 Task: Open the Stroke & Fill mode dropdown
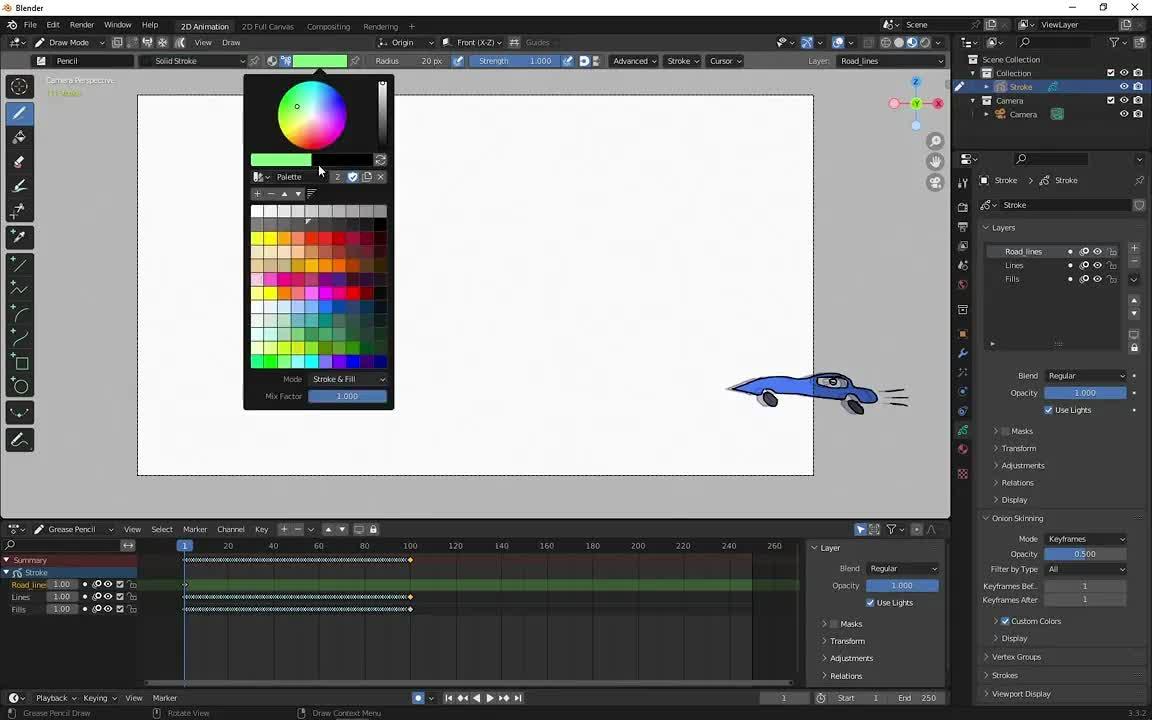tap(348, 378)
